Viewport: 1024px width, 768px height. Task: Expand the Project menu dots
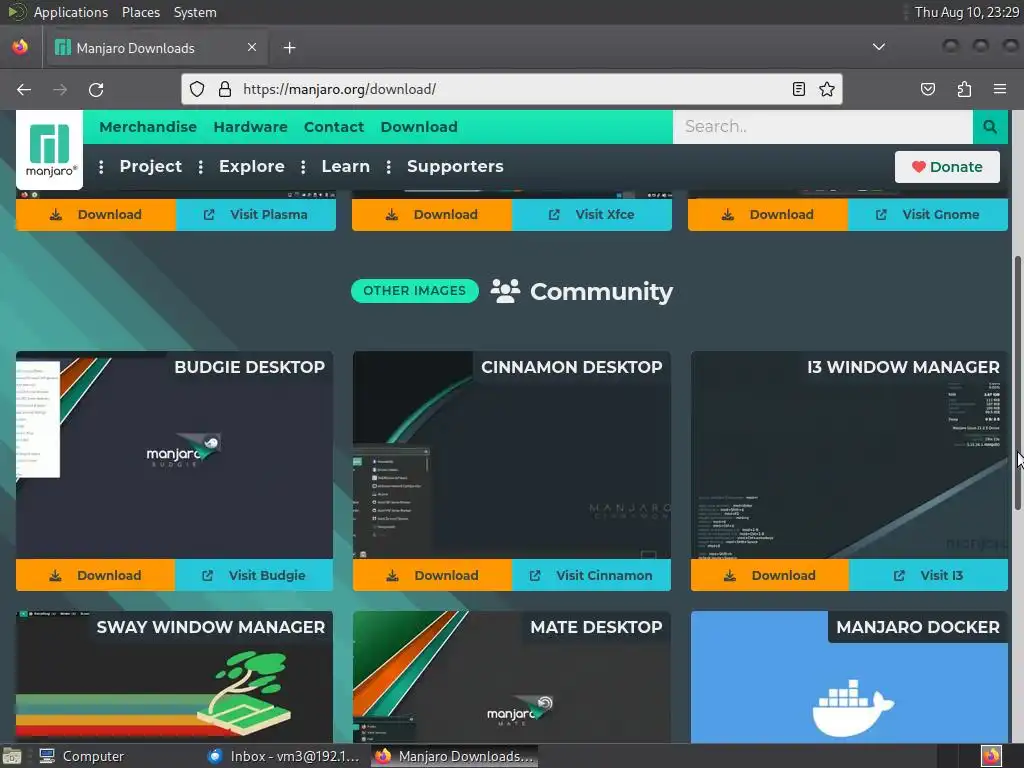(x=101, y=167)
